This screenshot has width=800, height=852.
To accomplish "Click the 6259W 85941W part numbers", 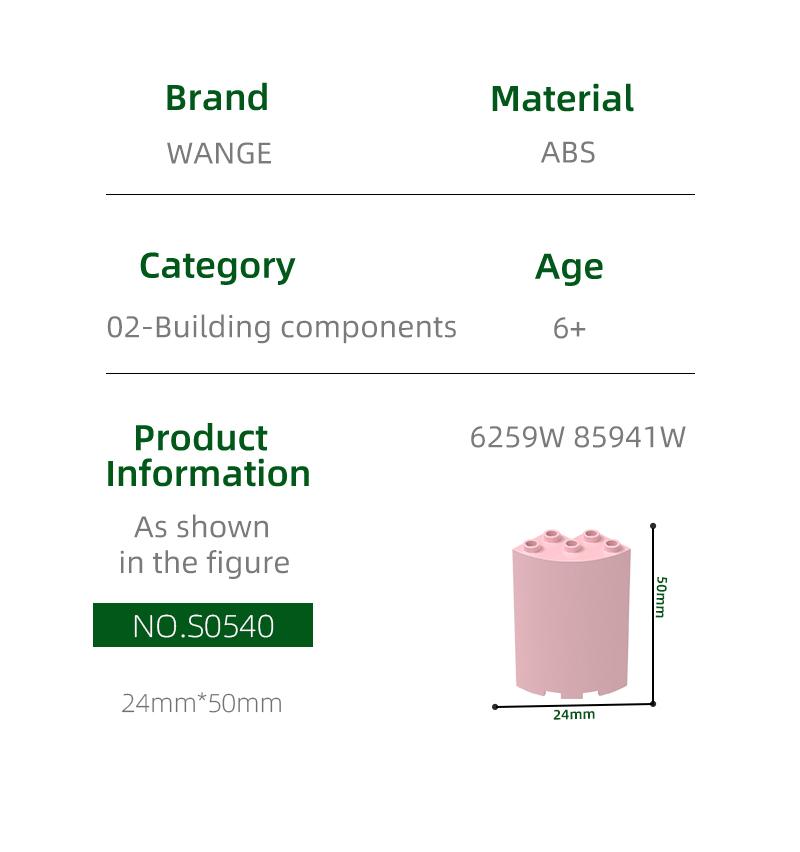I will (577, 437).
